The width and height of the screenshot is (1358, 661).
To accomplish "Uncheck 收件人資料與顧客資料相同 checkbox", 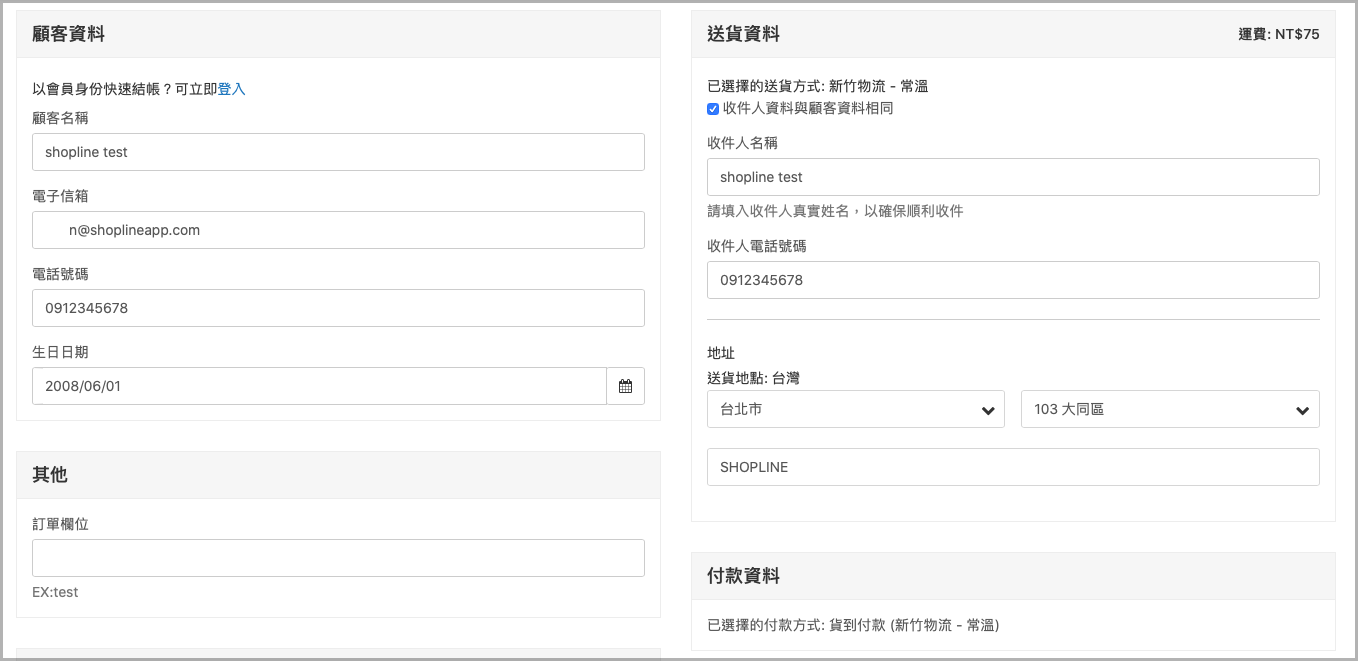I will click(713, 109).
